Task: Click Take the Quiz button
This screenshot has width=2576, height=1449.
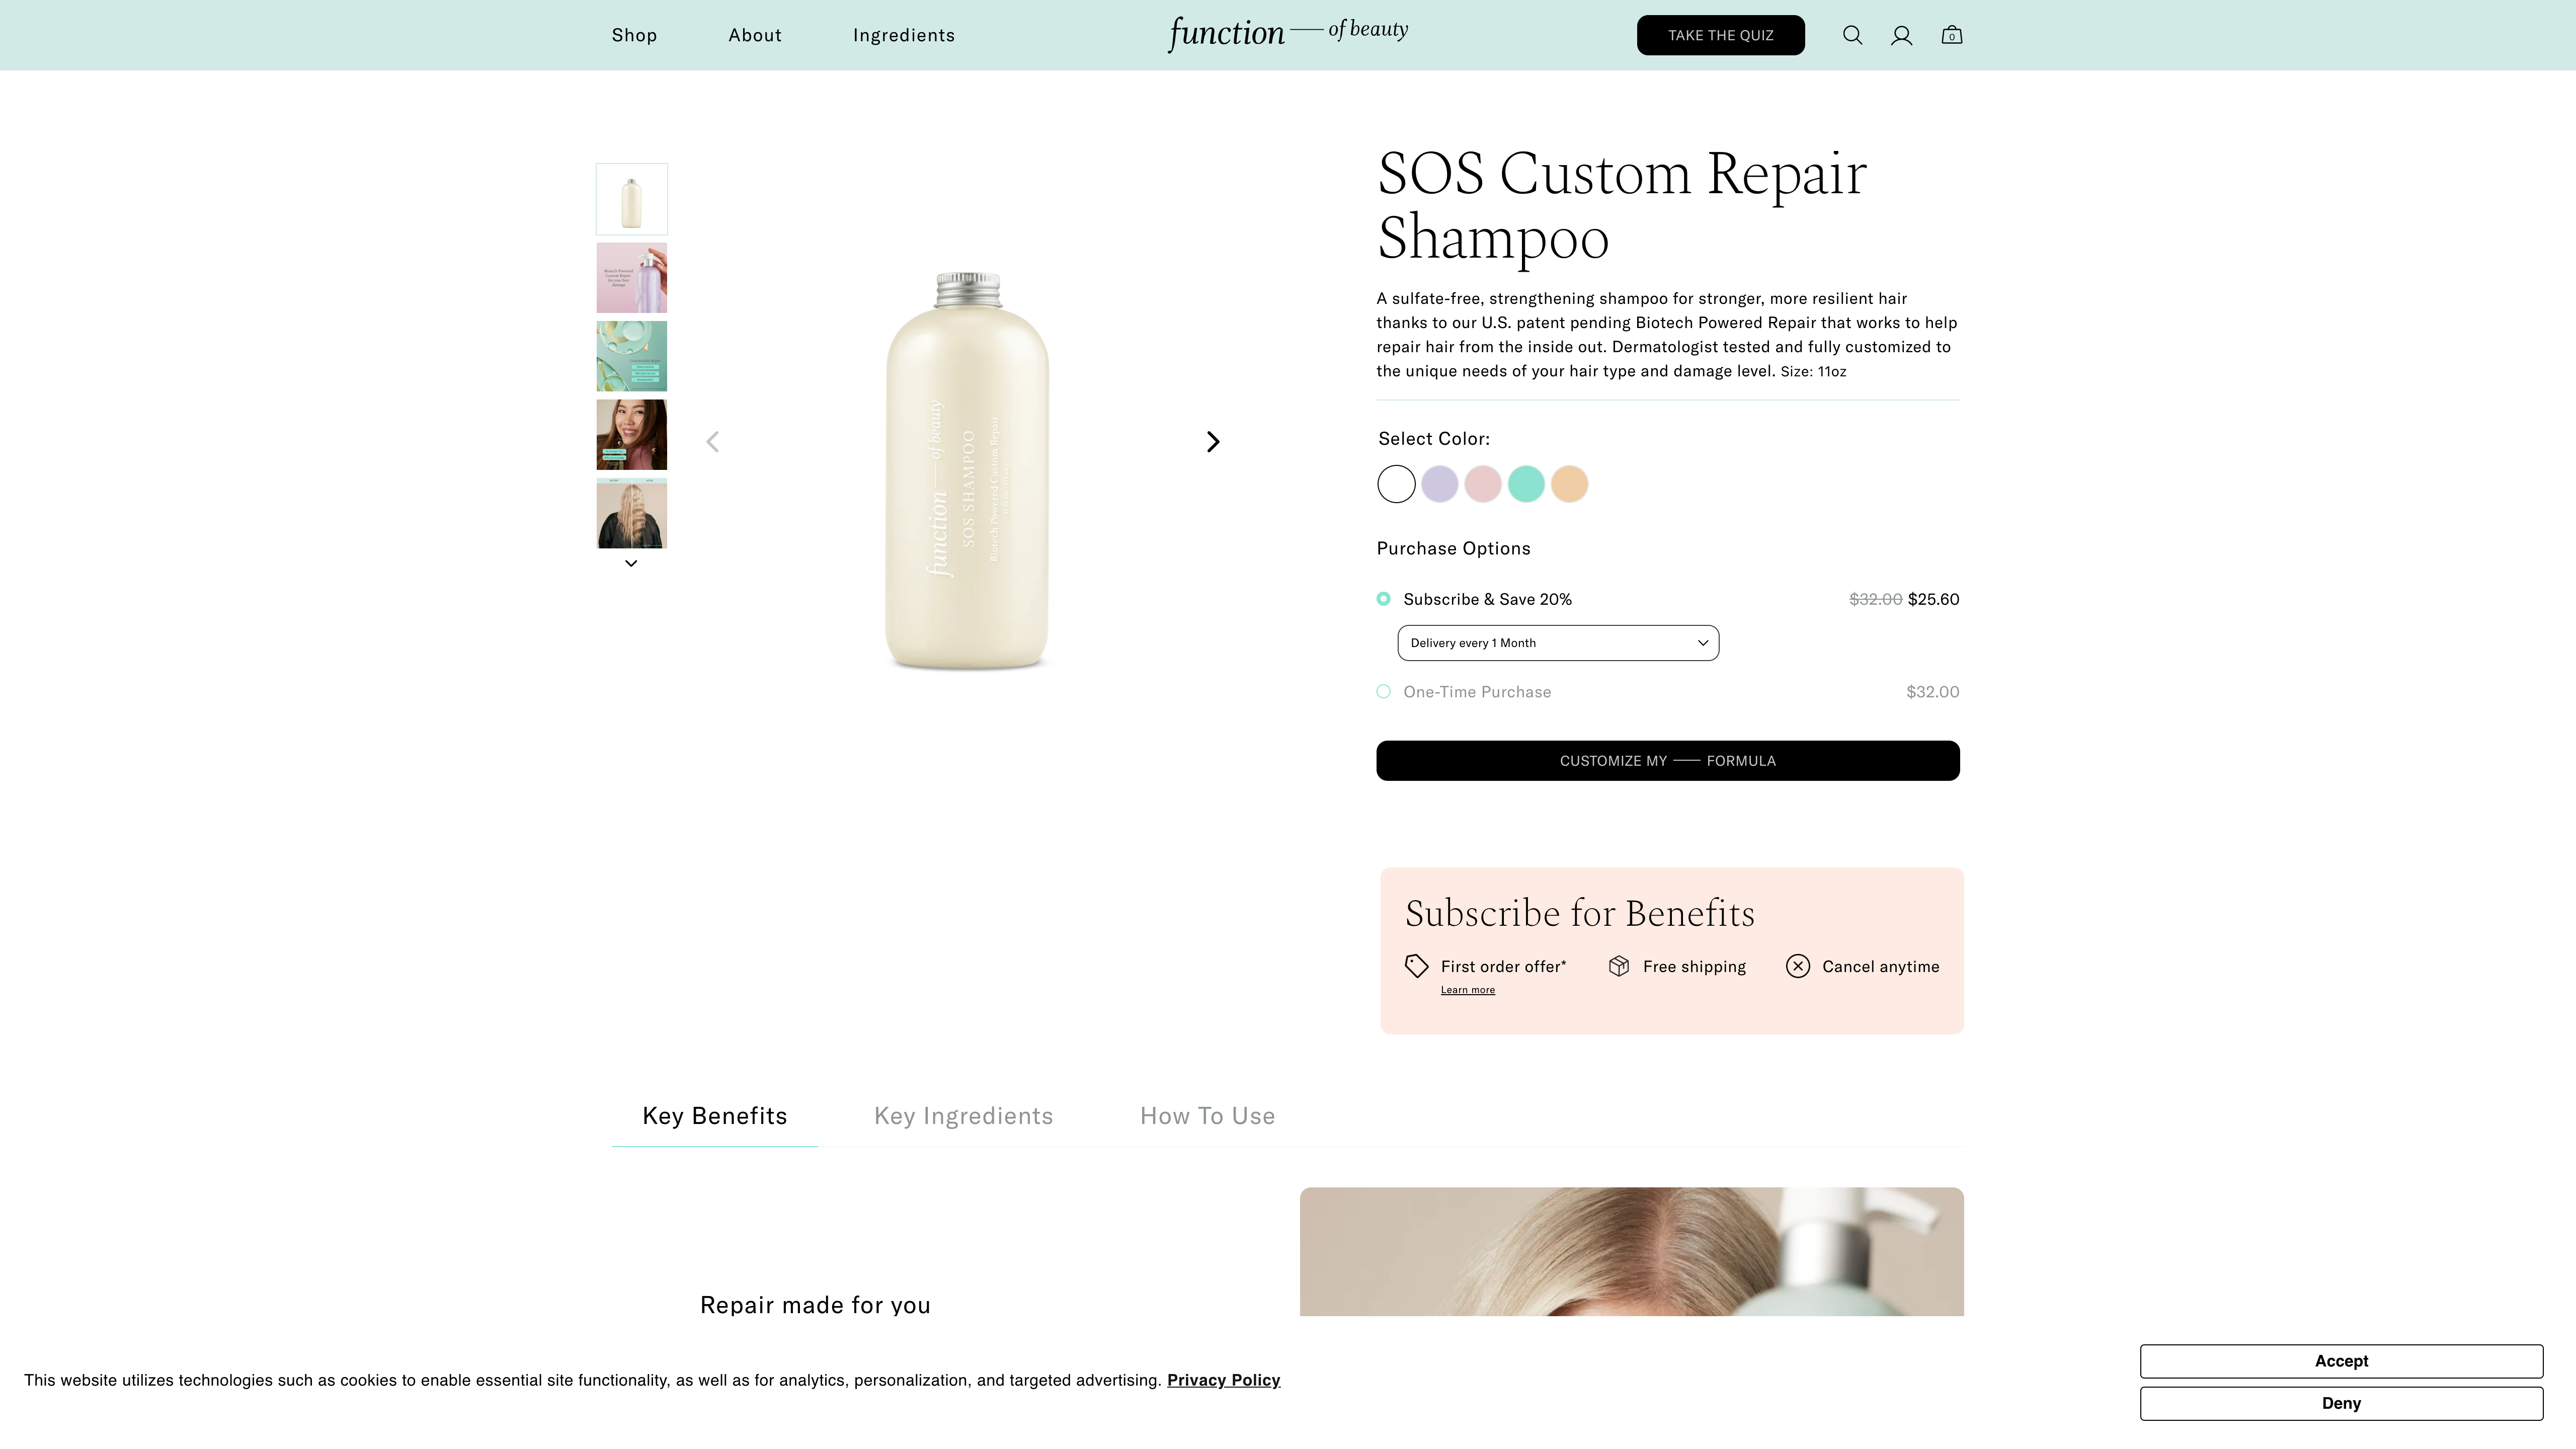Action: point(1720,35)
